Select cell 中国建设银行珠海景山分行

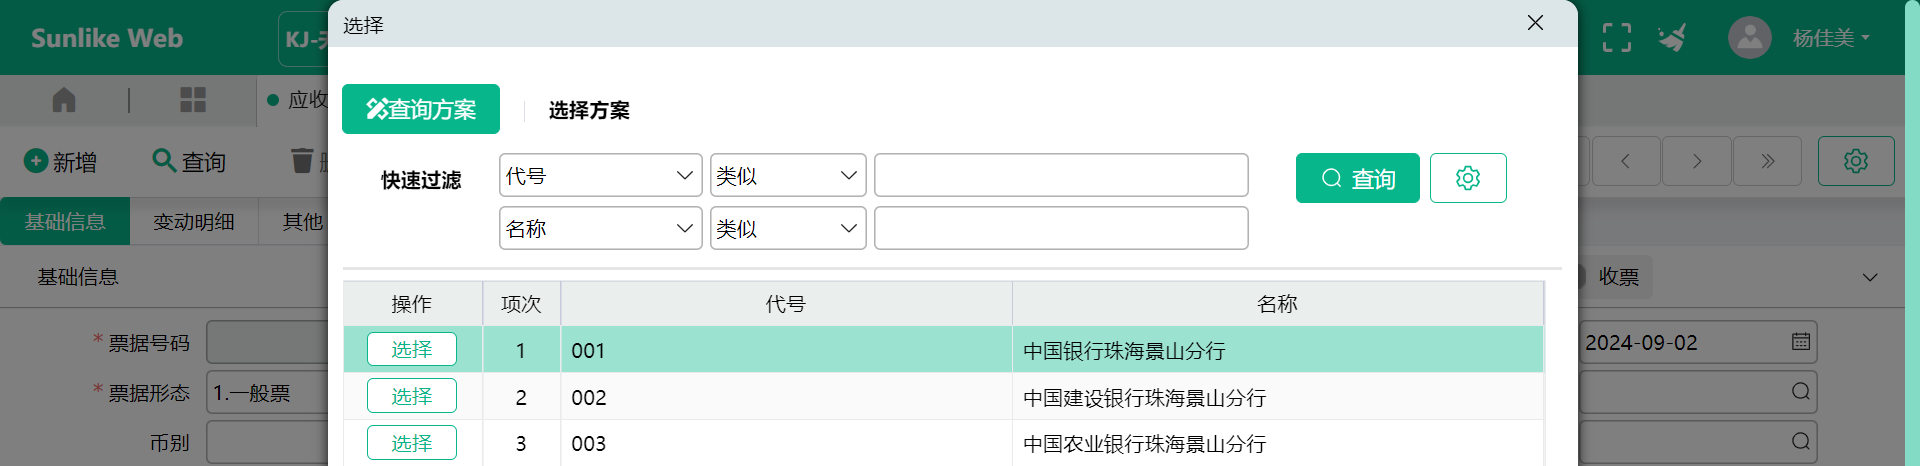1278,397
